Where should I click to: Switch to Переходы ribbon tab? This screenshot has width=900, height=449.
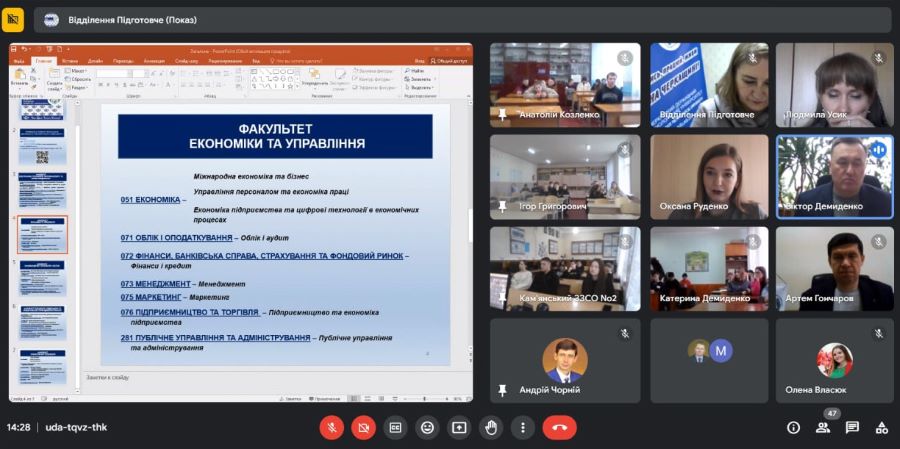(123, 61)
